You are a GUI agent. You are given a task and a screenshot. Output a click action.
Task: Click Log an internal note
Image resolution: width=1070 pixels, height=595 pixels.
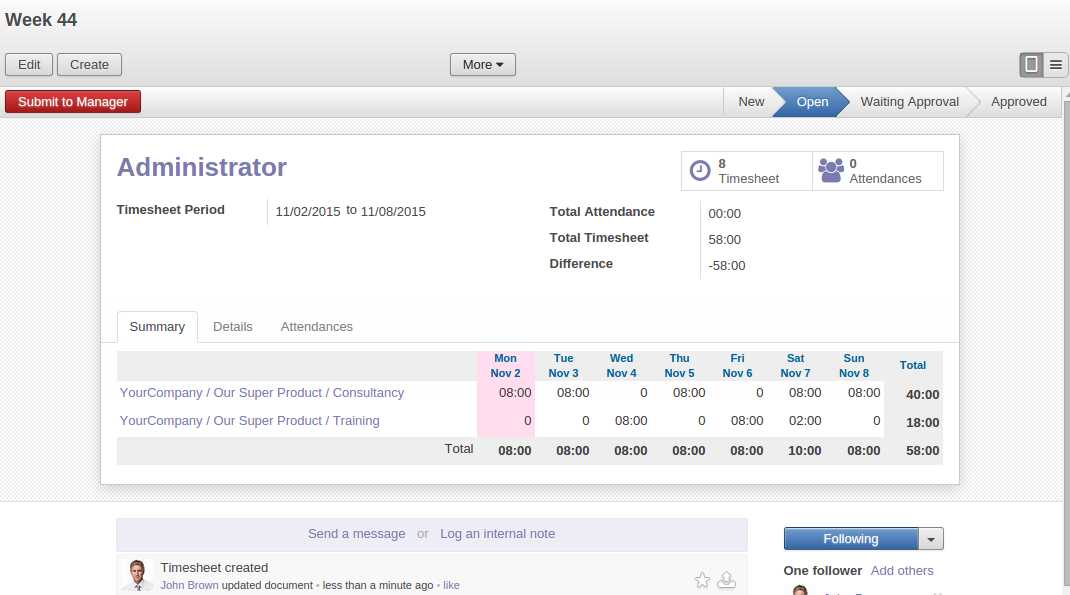[497, 534]
